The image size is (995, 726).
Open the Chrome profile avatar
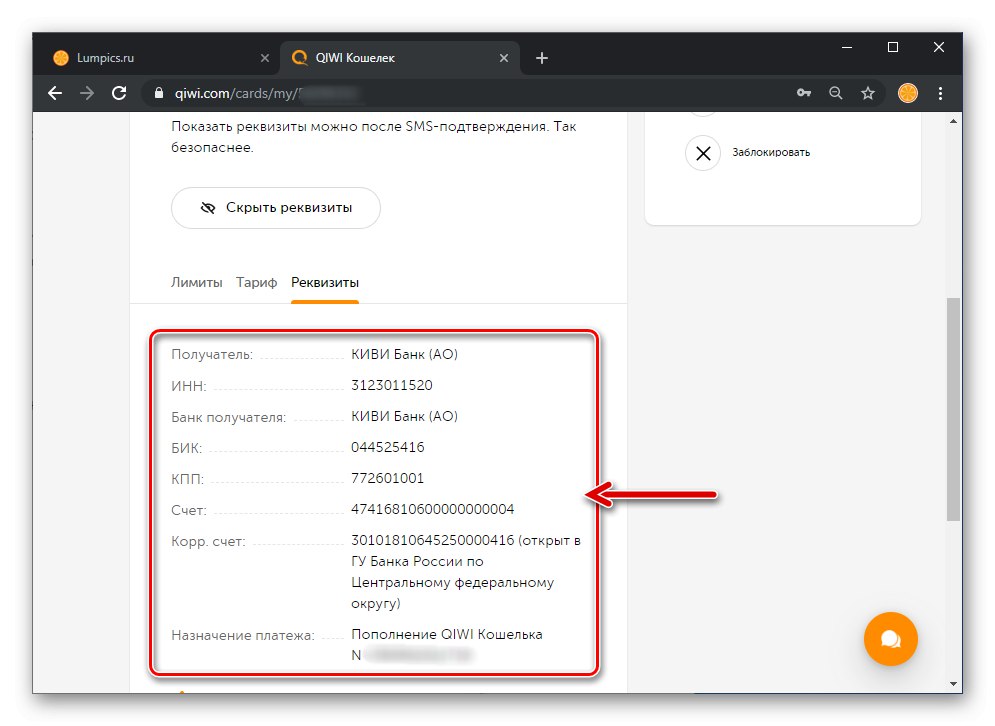click(x=908, y=93)
